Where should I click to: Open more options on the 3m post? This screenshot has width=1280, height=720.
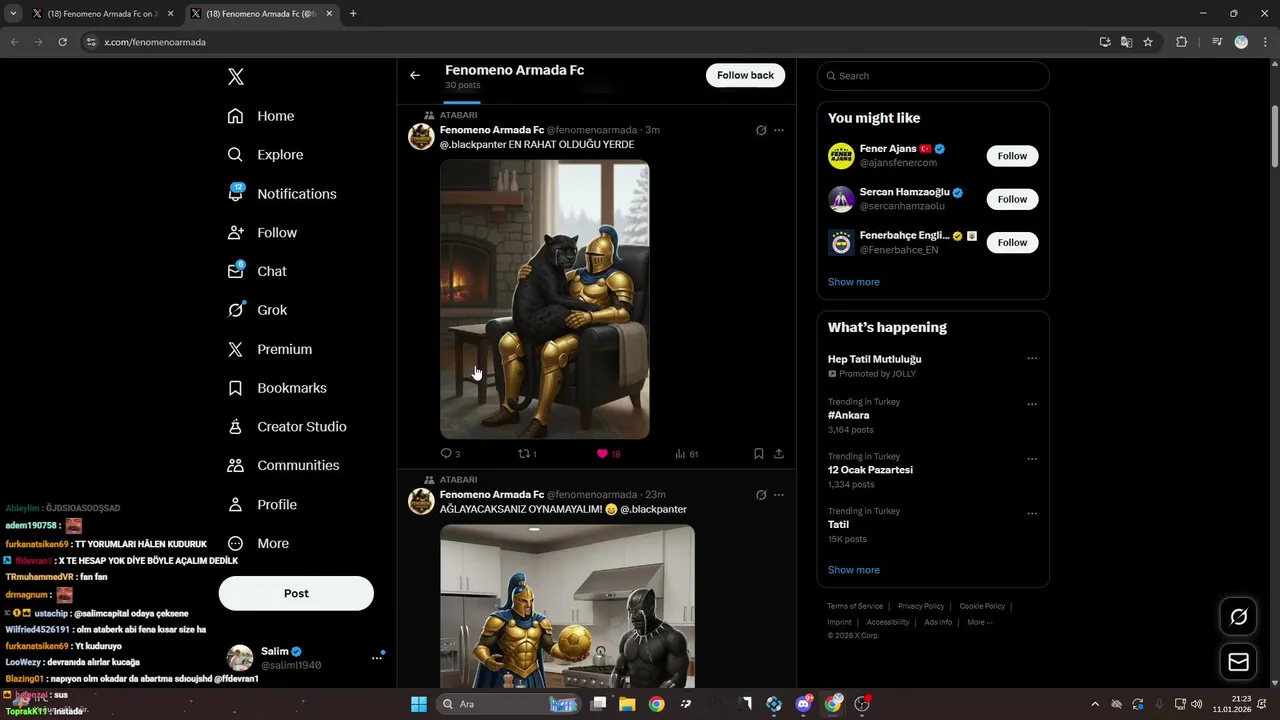(779, 130)
